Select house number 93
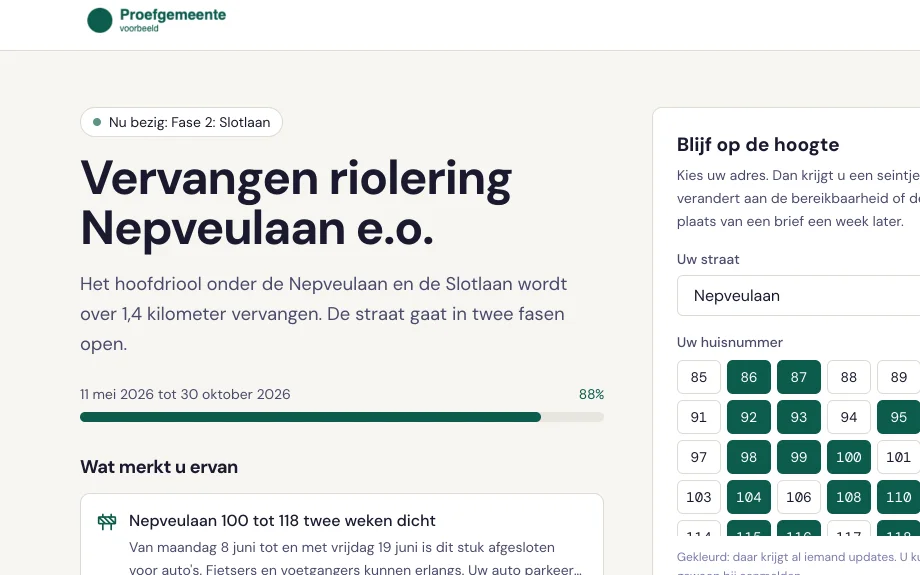The image size is (920, 575). point(799,417)
